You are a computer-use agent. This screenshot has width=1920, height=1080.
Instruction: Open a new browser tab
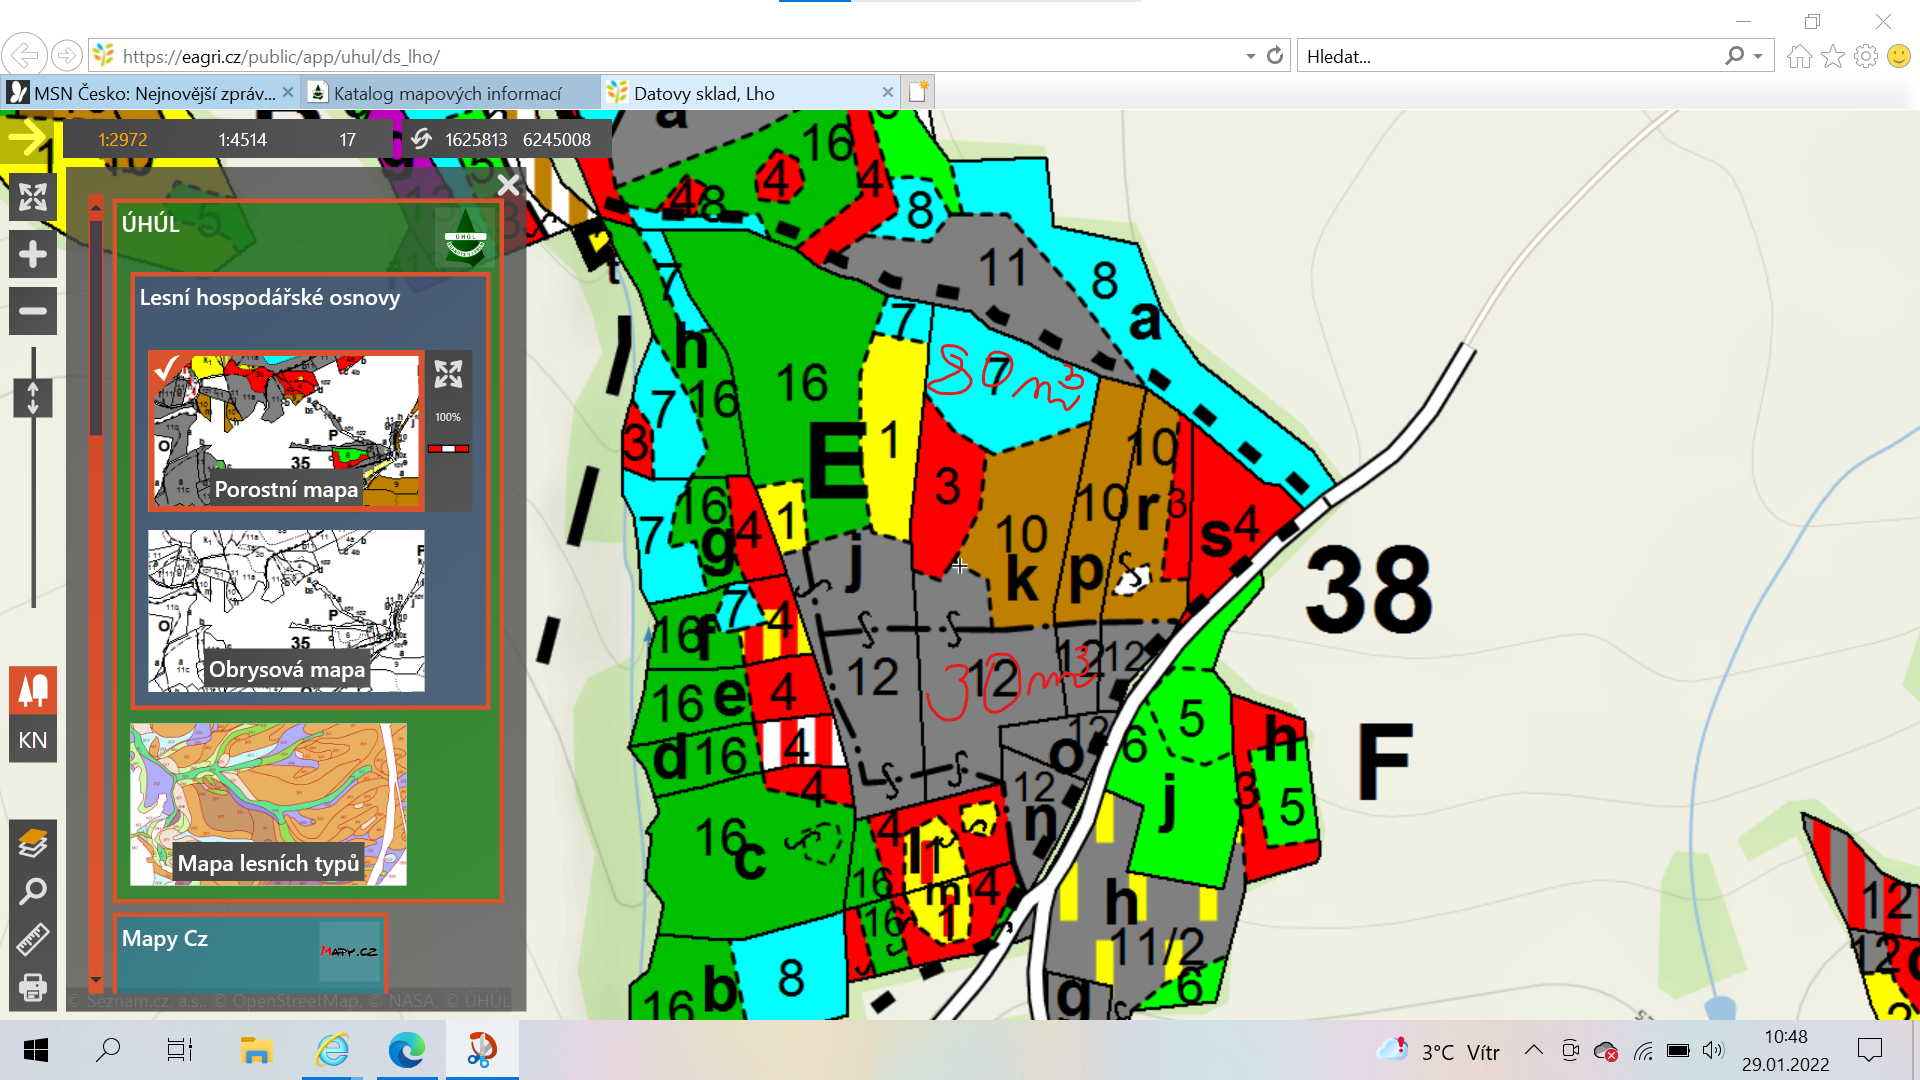point(918,92)
